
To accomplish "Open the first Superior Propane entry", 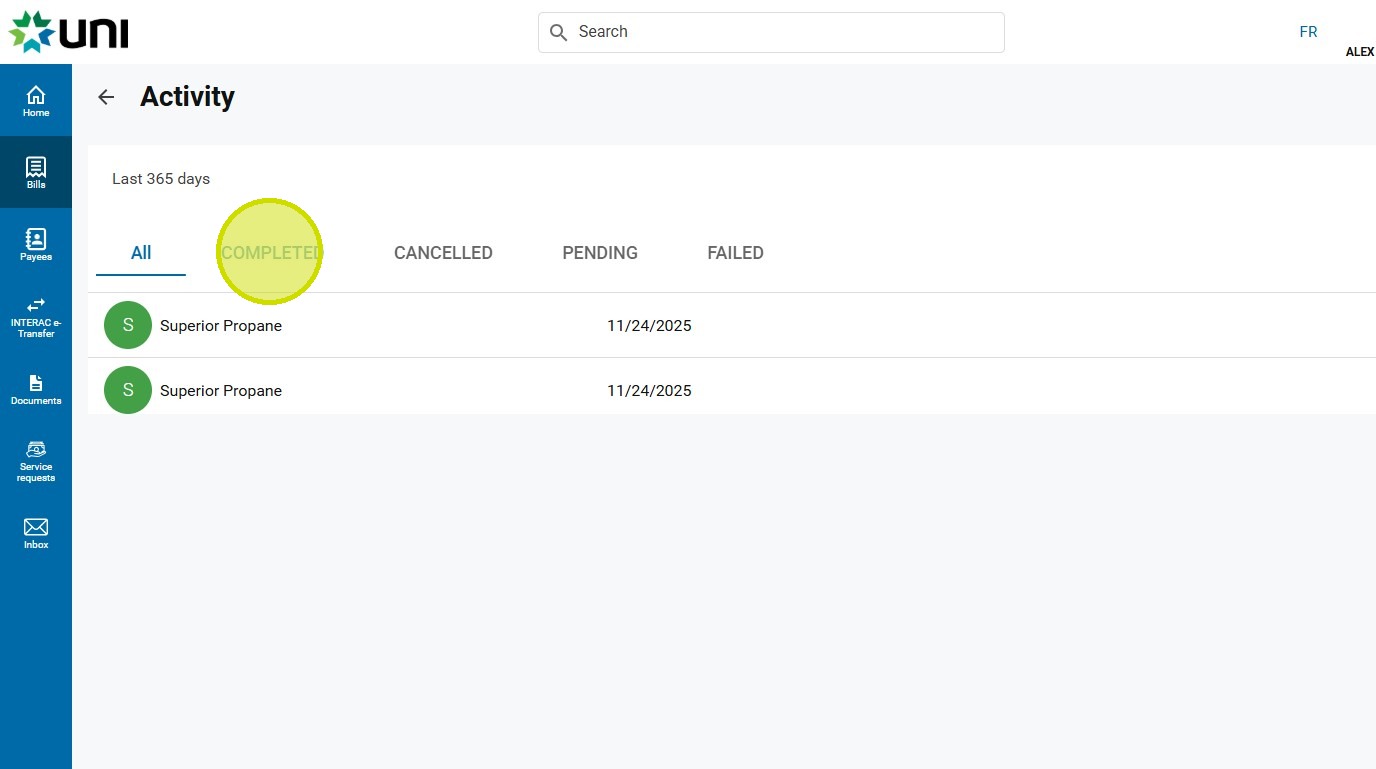I will point(221,326).
